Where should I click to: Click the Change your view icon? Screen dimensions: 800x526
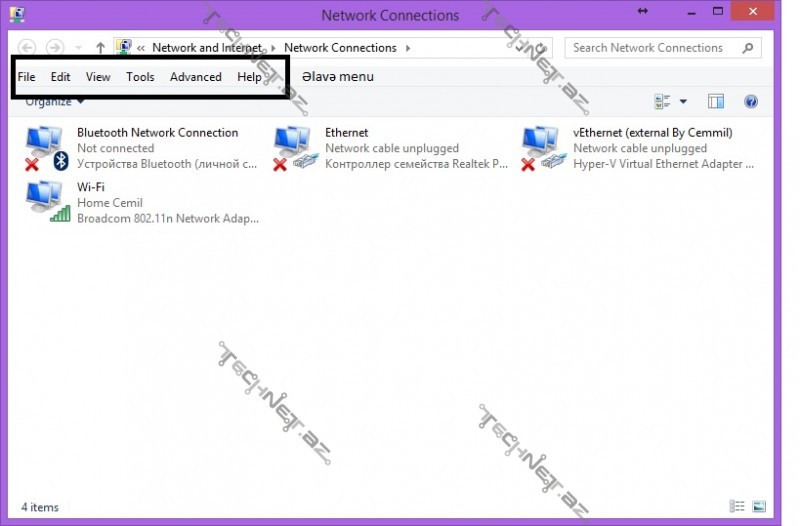(662, 102)
